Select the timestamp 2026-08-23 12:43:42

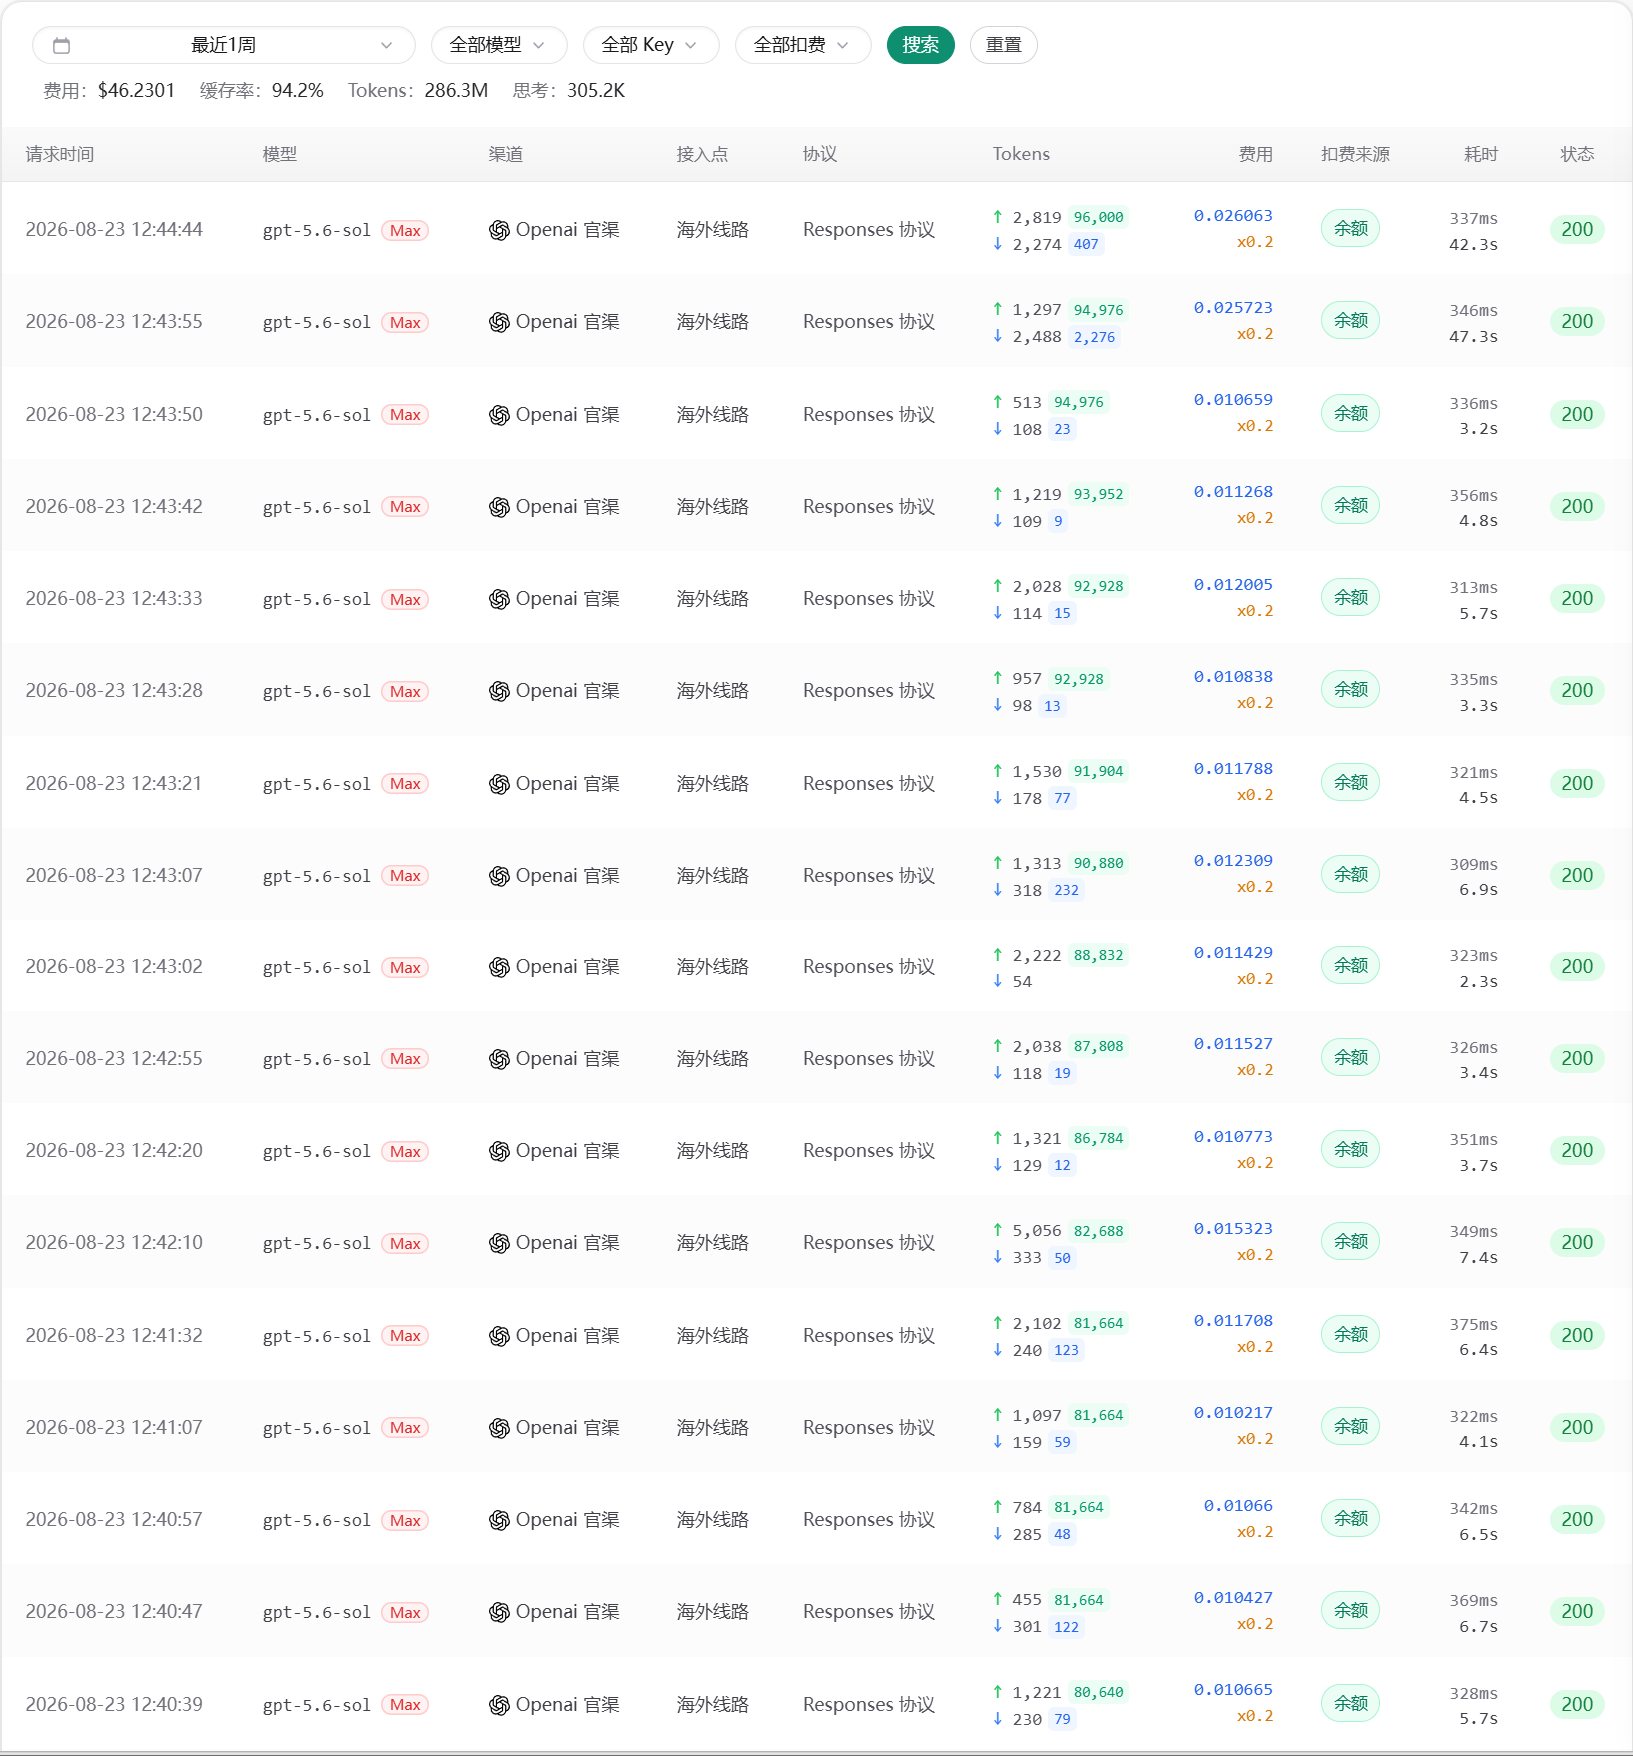tap(114, 507)
